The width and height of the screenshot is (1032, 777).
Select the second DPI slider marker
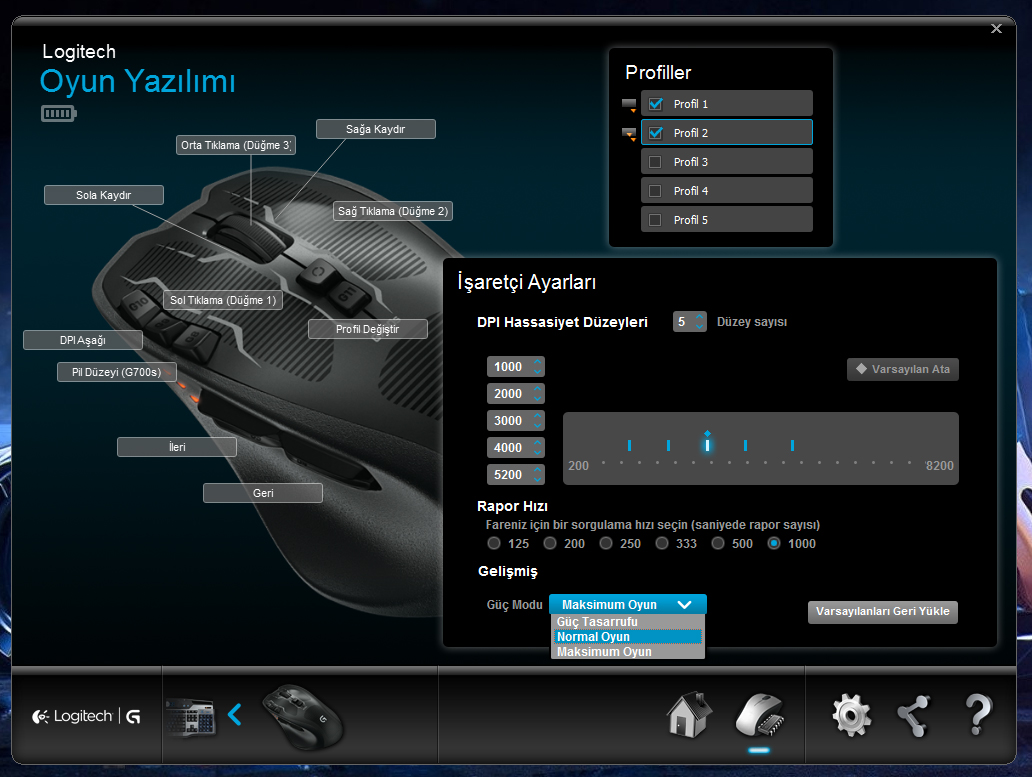tap(669, 445)
